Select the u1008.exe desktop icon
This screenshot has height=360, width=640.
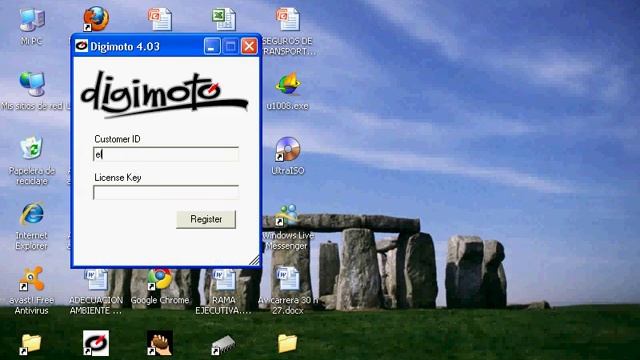pyautogui.click(x=288, y=84)
